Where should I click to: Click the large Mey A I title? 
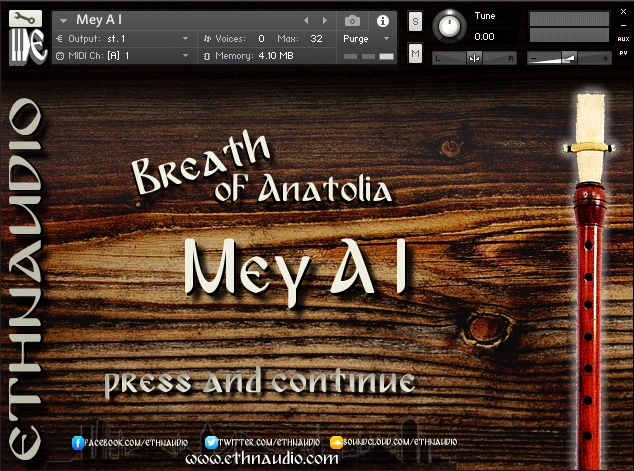pos(296,271)
